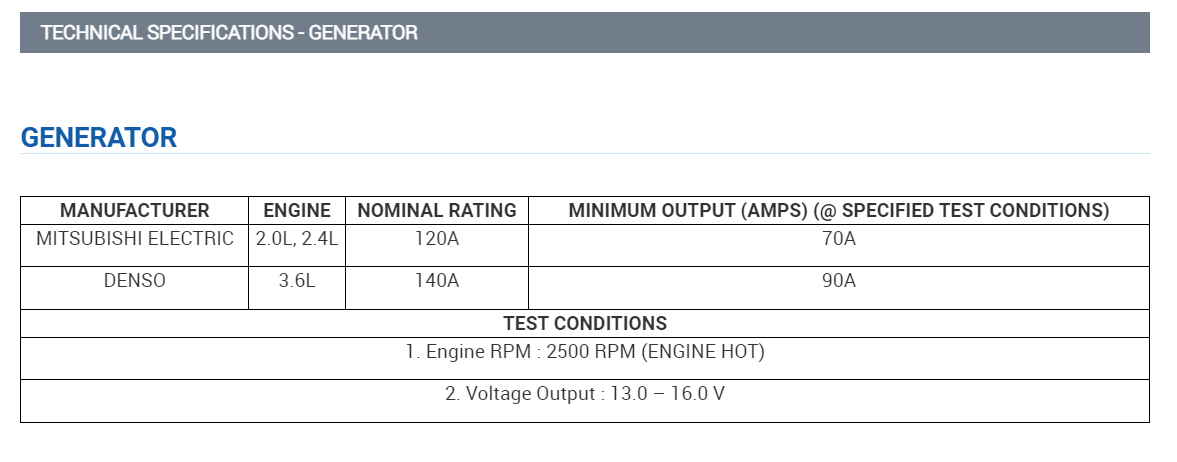
Task: Select the 140A nominal rating cell
Action: [437, 281]
